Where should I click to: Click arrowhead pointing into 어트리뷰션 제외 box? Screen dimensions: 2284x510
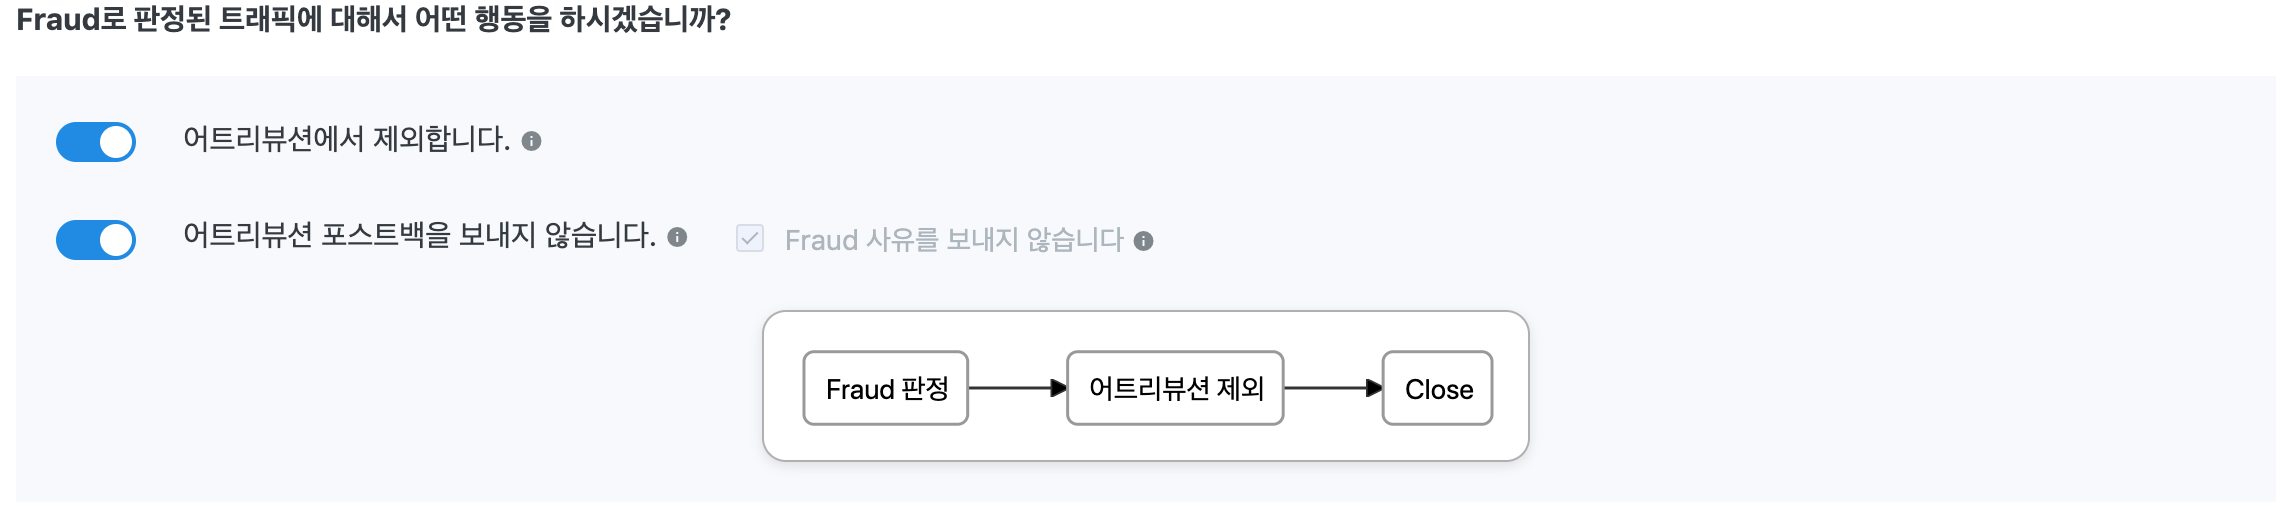1058,388
